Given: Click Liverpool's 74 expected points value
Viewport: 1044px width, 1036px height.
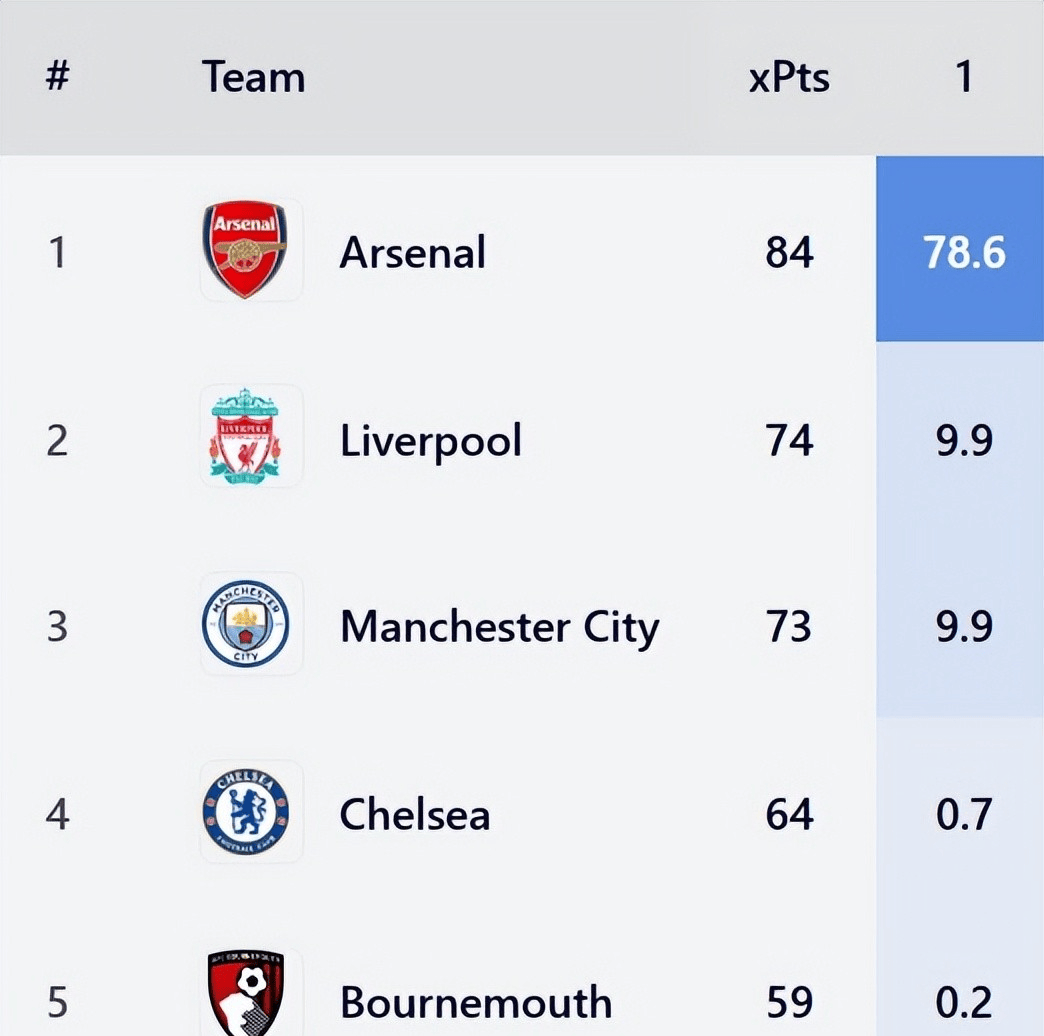Looking at the screenshot, I should (x=789, y=440).
